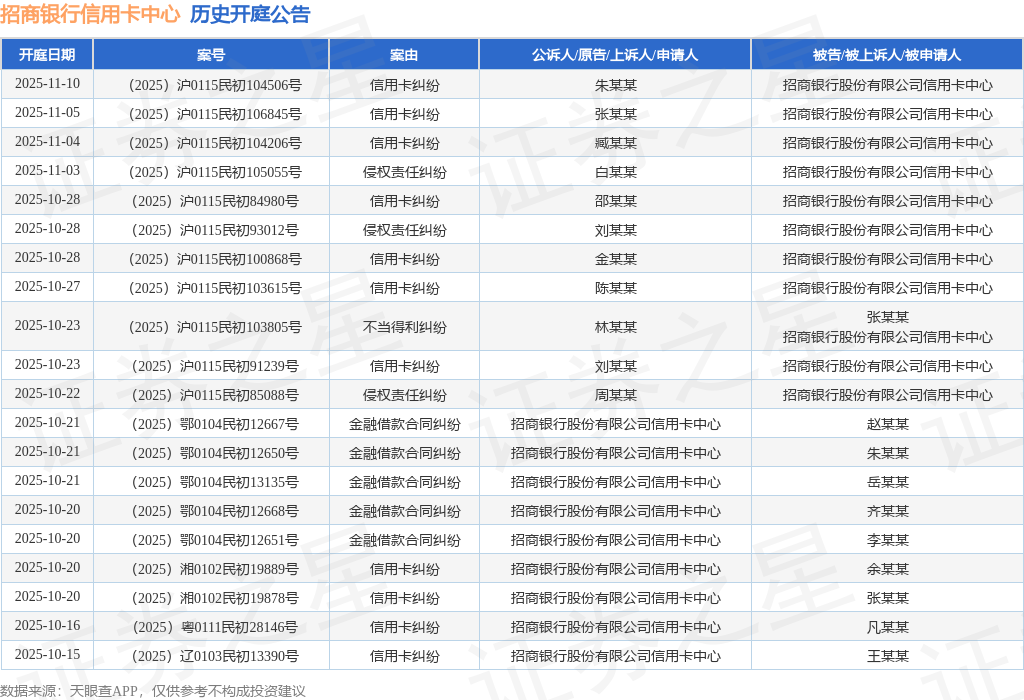
Task: Click plaintiff 林某某
Action: [615, 327]
